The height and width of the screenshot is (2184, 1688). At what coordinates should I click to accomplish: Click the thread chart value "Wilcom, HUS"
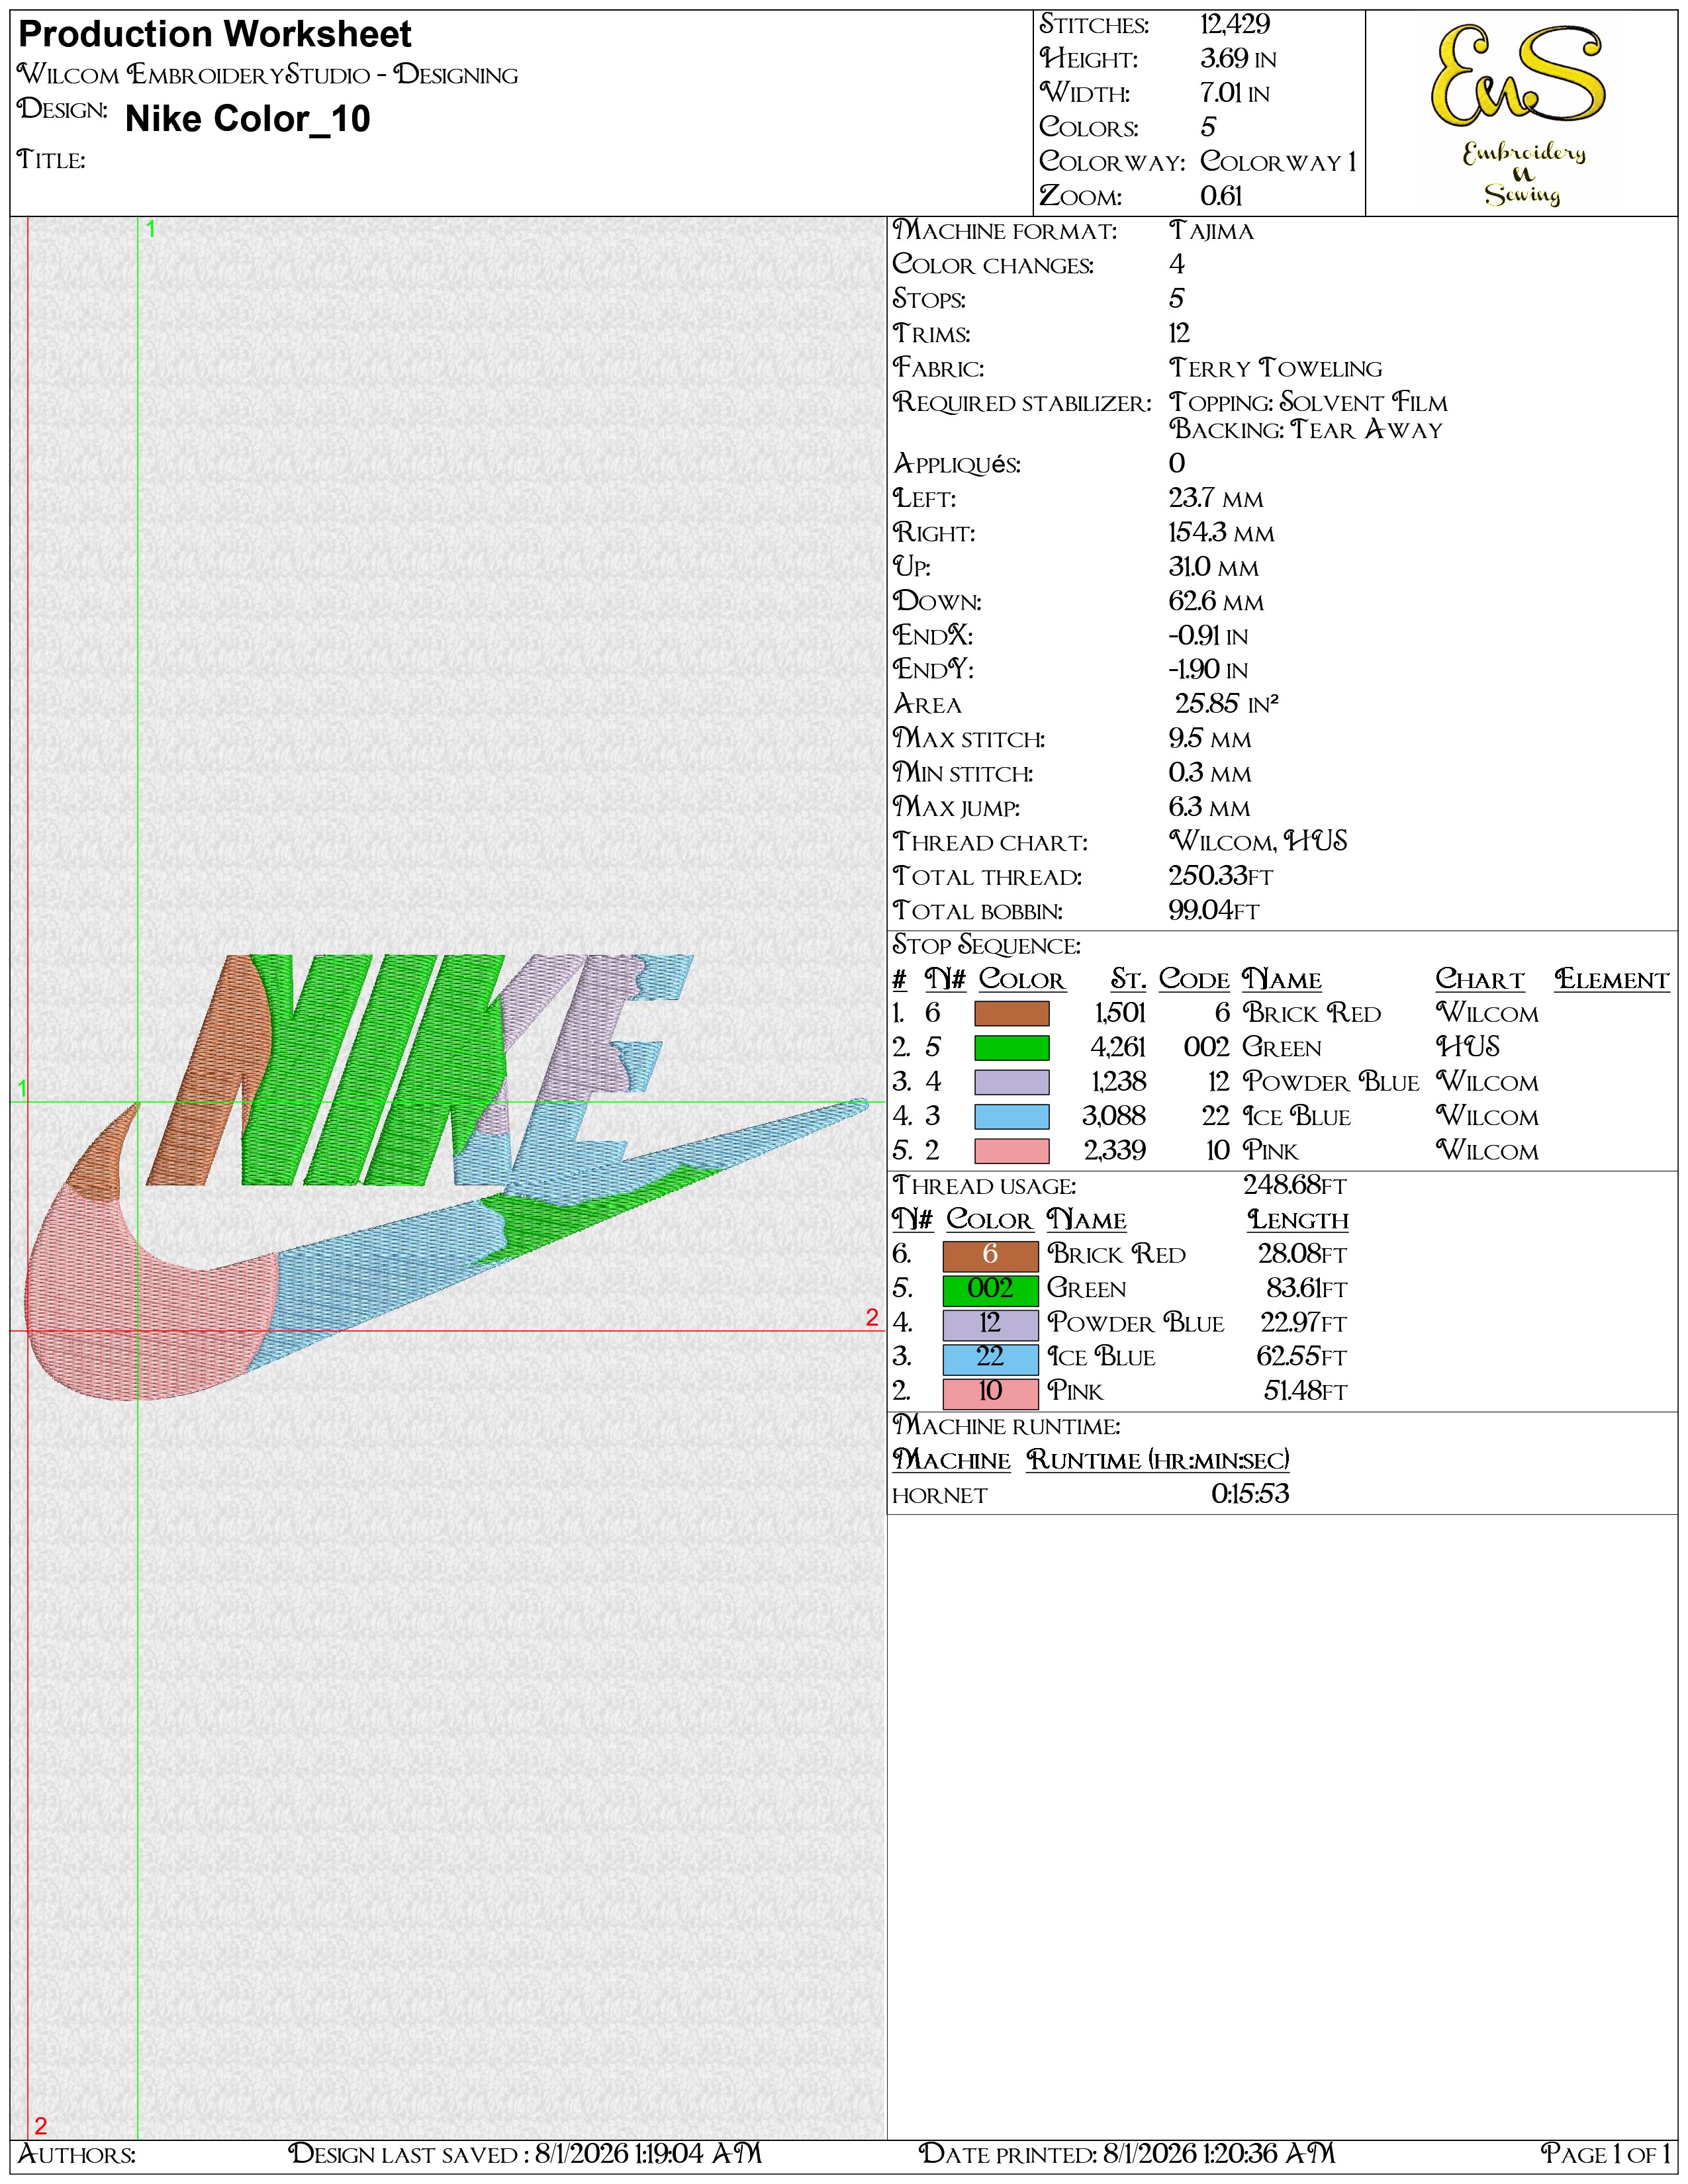click(1258, 842)
